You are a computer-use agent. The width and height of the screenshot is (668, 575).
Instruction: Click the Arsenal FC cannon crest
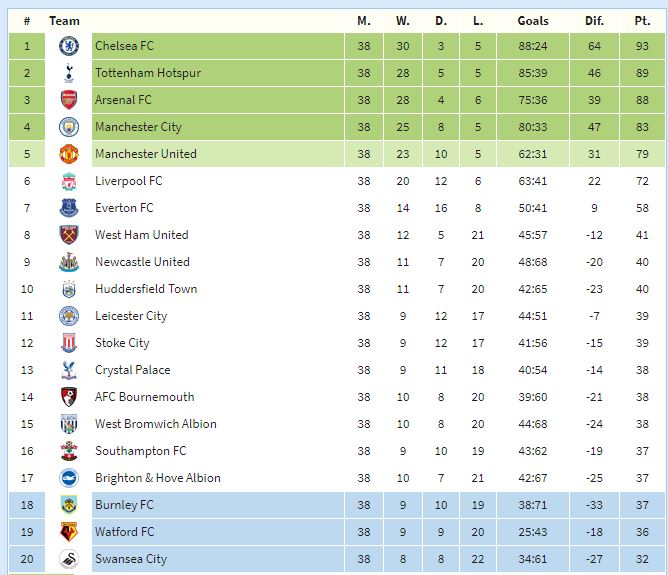pos(69,100)
